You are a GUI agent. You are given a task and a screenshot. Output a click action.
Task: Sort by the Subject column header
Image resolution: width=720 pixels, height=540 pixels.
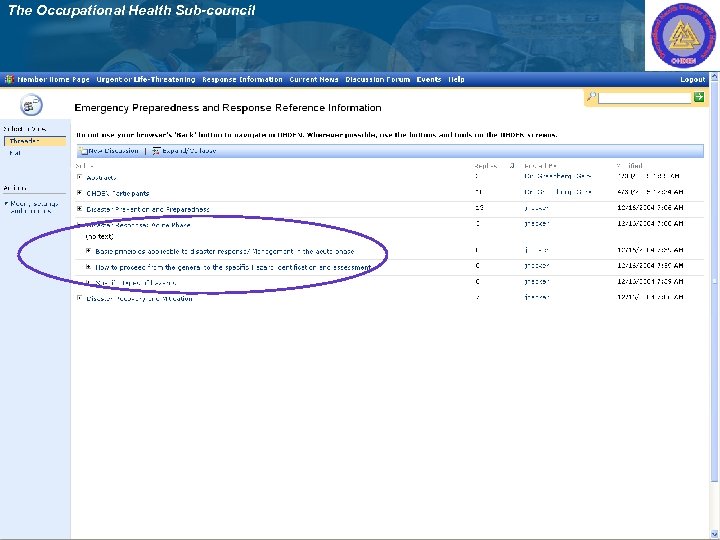[85, 166]
